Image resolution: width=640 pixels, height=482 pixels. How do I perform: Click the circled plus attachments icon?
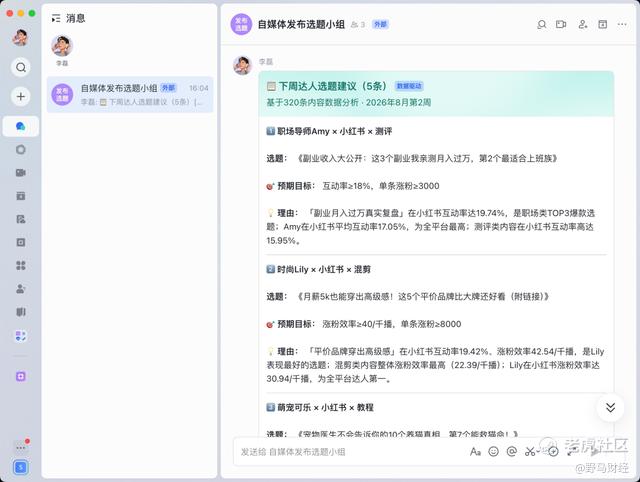pos(553,451)
